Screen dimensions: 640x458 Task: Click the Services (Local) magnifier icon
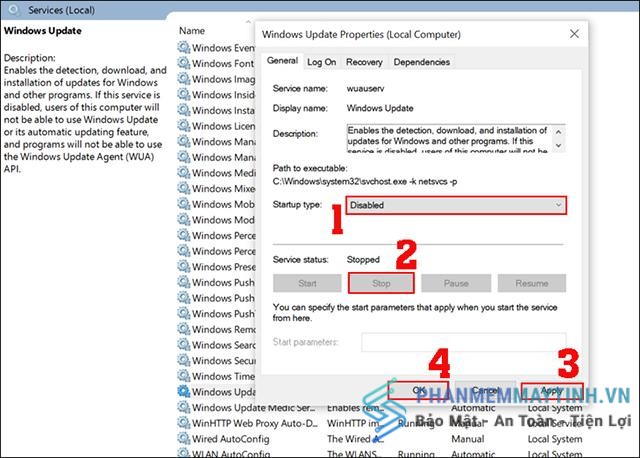[x=15, y=9]
